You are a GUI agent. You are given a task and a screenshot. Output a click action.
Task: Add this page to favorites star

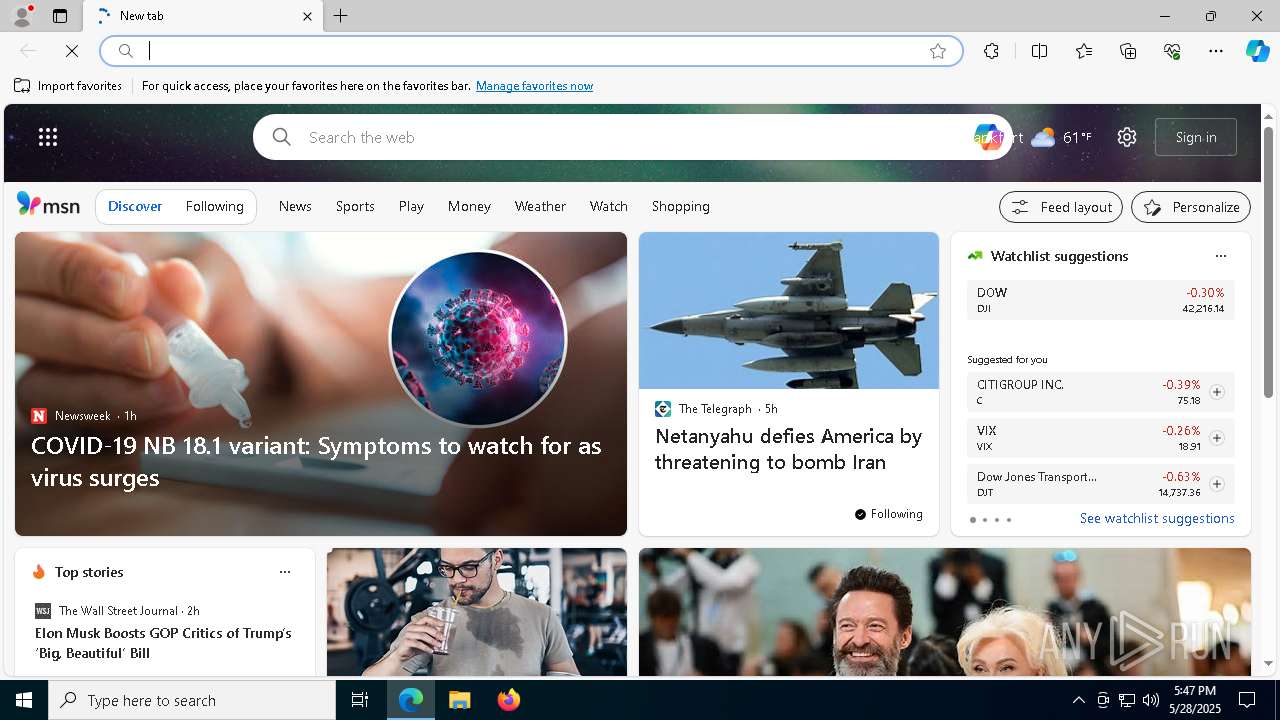[x=938, y=51]
